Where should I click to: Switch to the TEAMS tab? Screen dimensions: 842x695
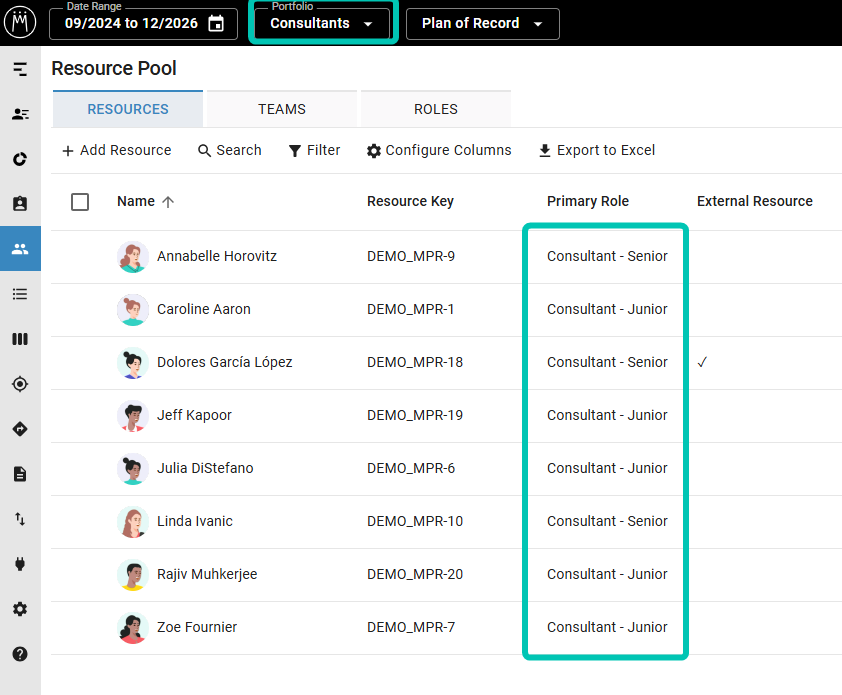point(282,109)
